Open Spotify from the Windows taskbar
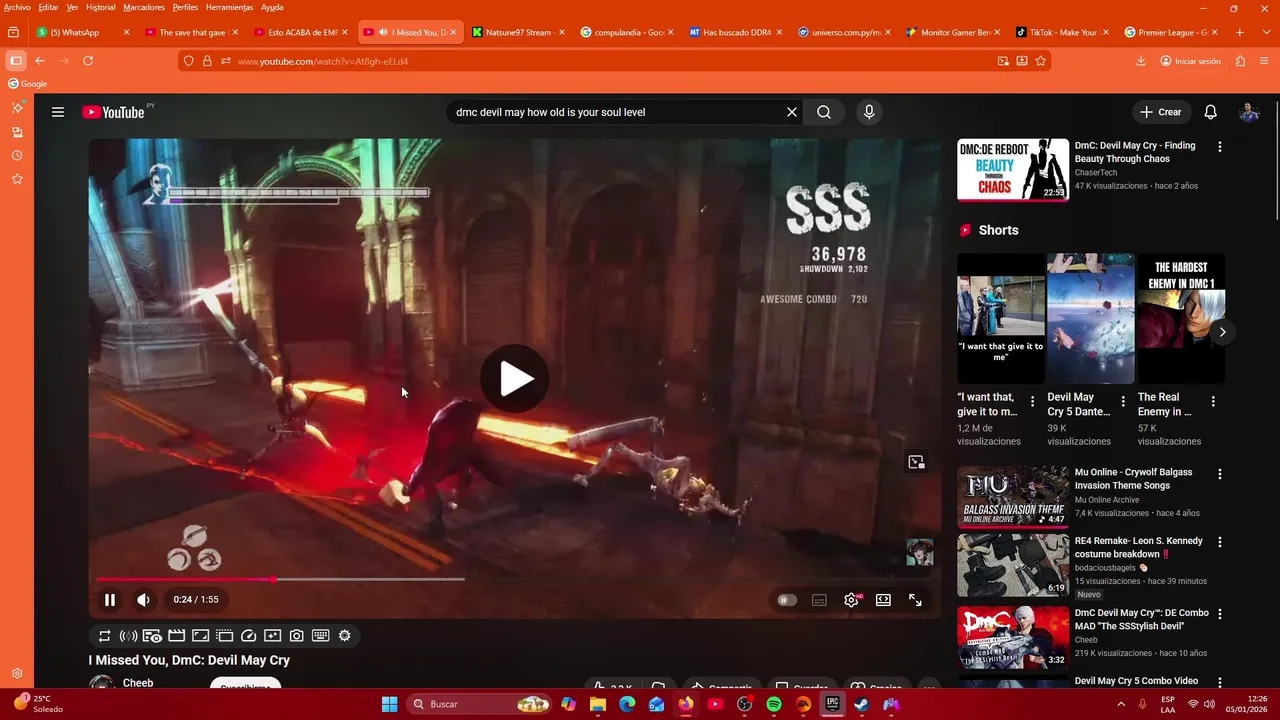The width and height of the screenshot is (1280, 720). [x=774, y=704]
